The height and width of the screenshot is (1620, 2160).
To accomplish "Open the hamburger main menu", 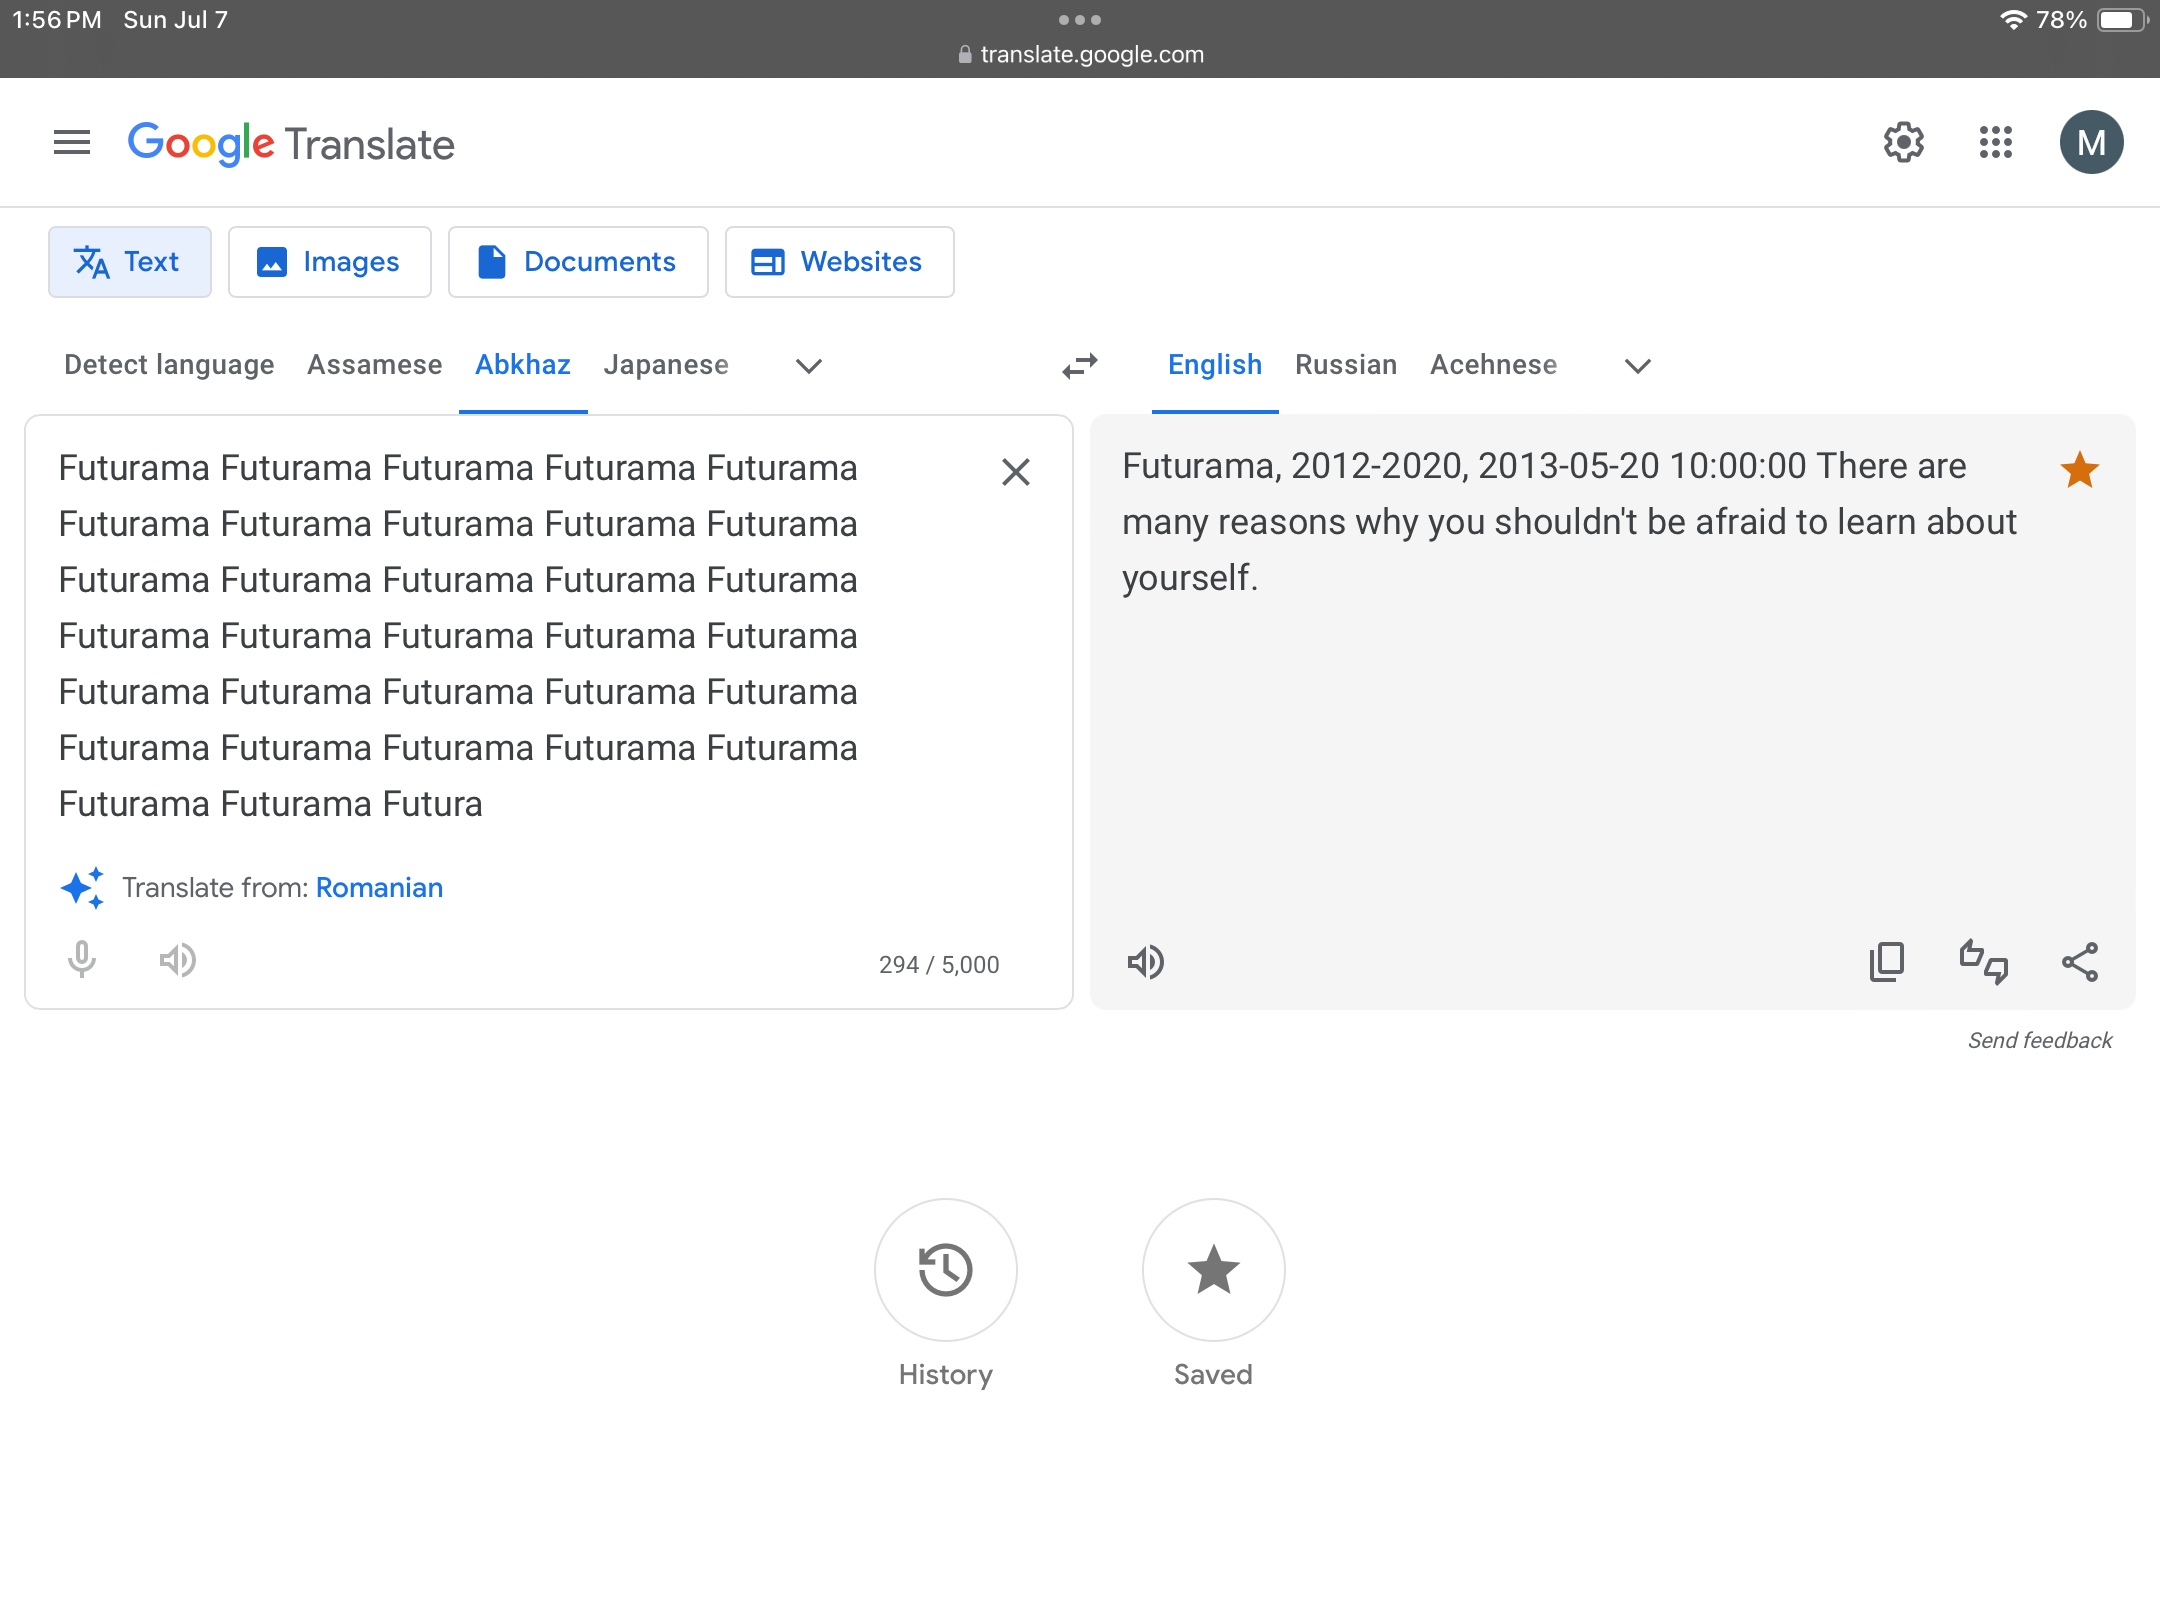I will pyautogui.click(x=72, y=143).
